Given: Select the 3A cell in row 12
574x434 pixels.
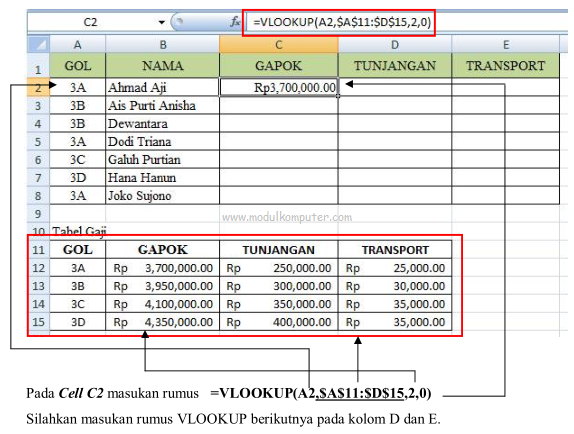Looking at the screenshot, I should pyautogui.click(x=78, y=268).
